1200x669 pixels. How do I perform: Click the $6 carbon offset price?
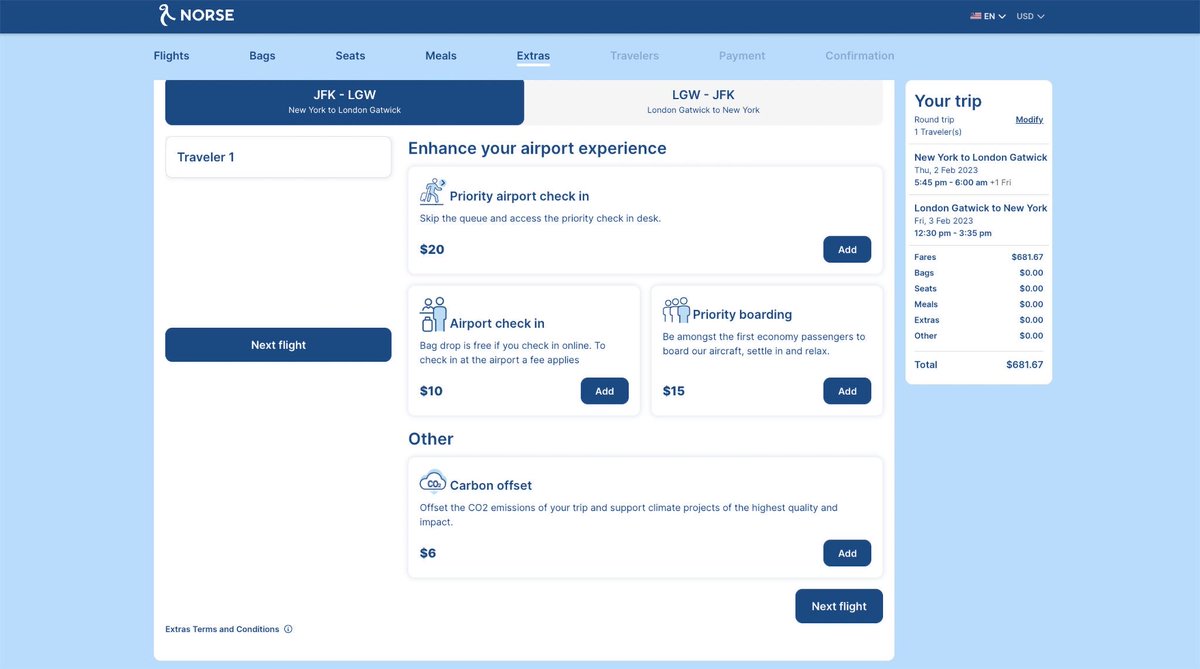pyautogui.click(x=428, y=553)
